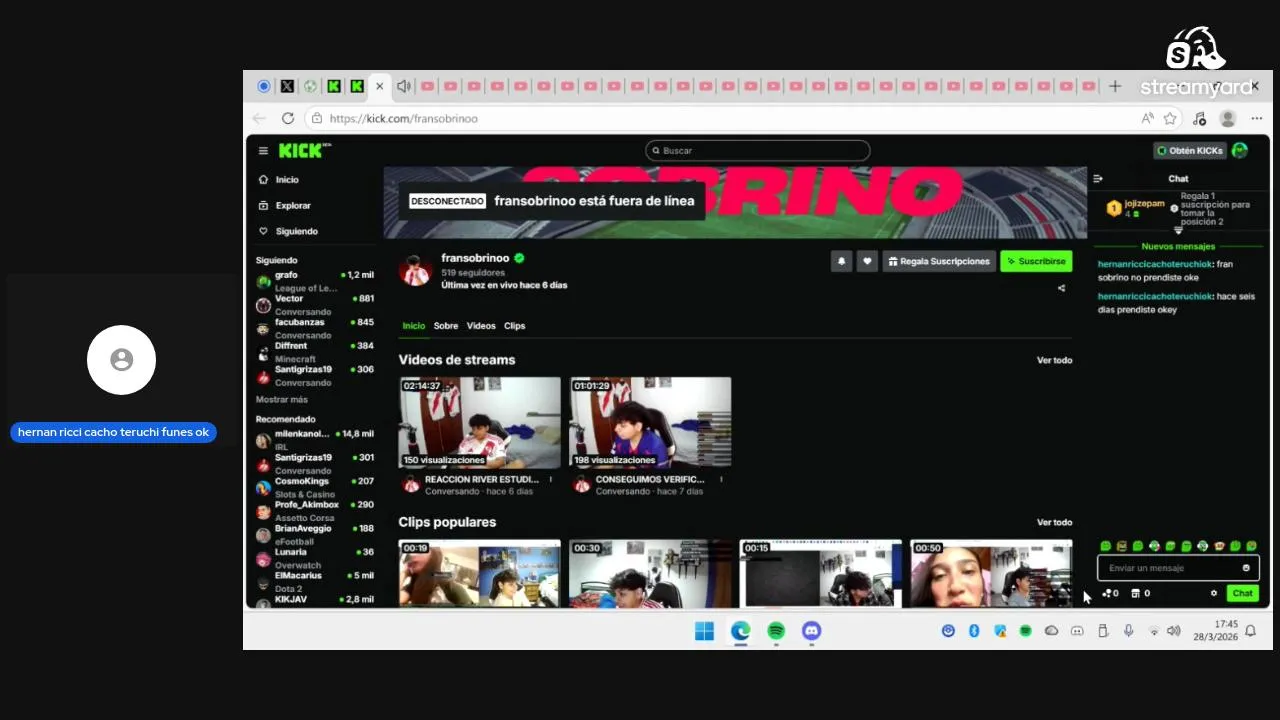Open options menu for CONSEGUIMOS VERIFIC video
The height and width of the screenshot is (720, 1280).
click(x=721, y=479)
